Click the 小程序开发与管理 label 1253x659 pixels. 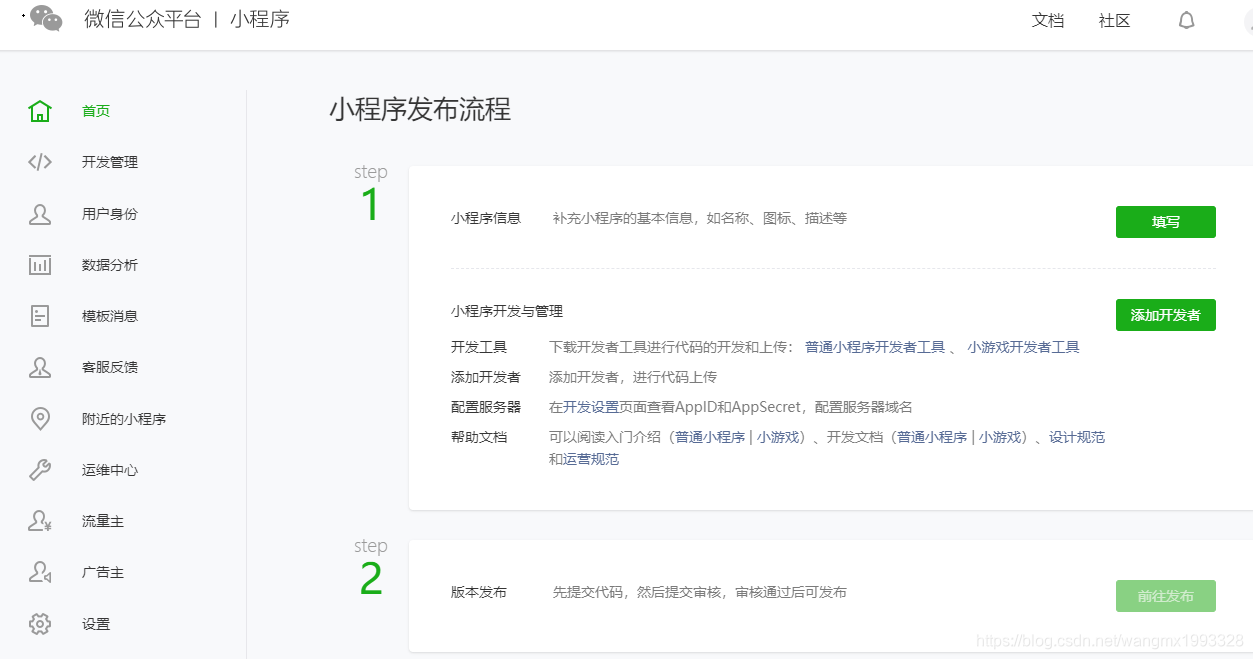[507, 311]
